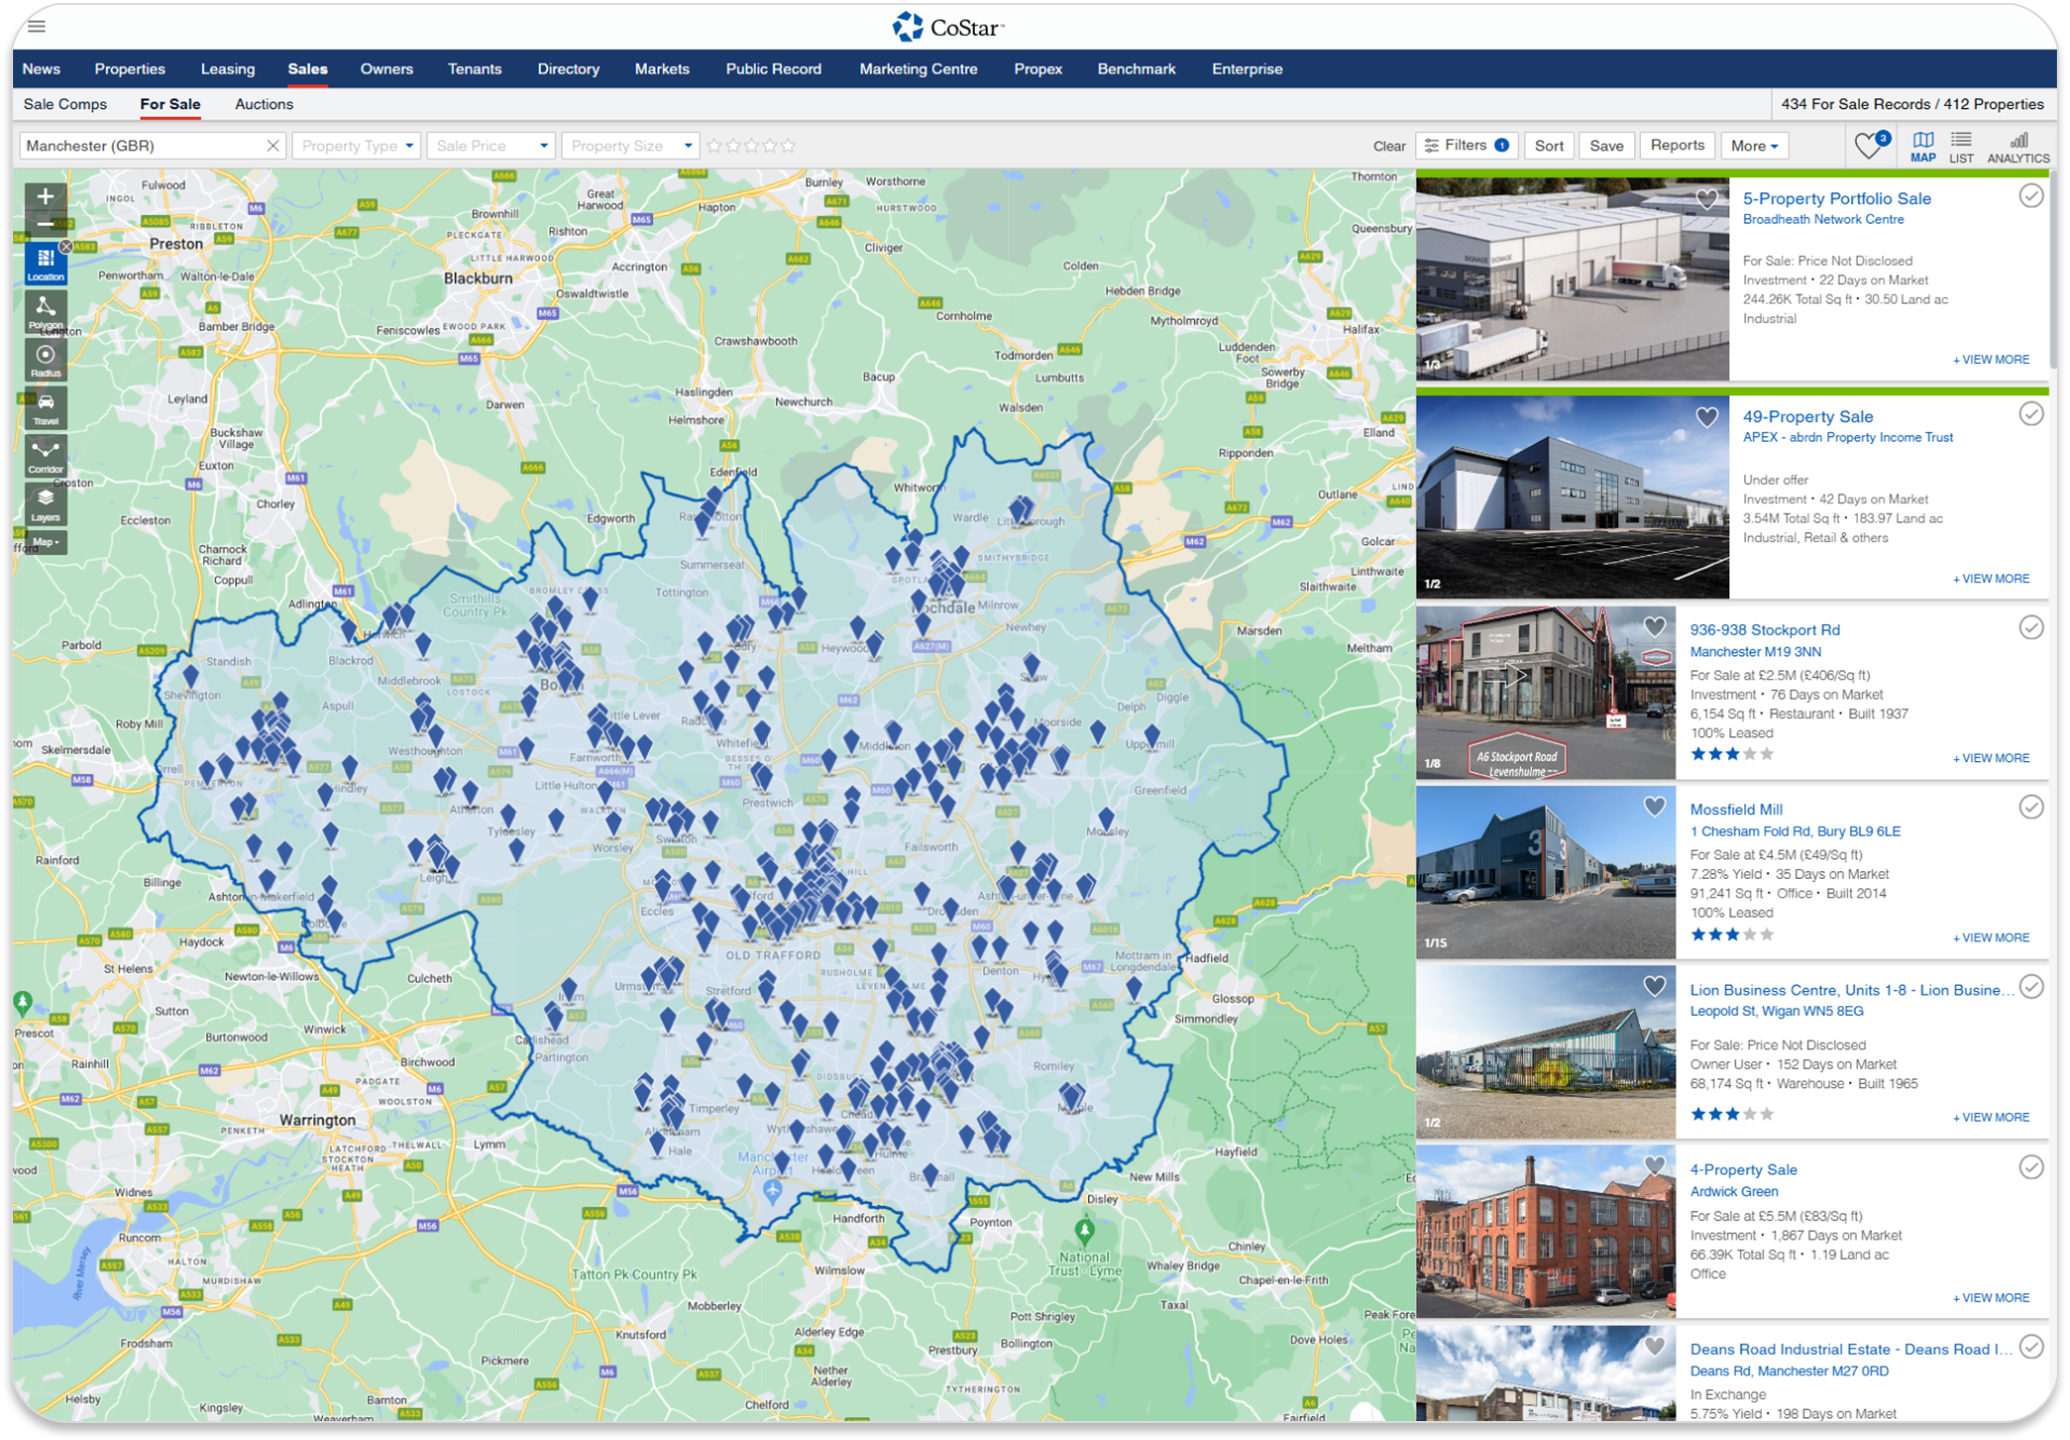Switch to the Auctions sub-tab
This screenshot has width=2070, height=1440.
click(x=264, y=104)
